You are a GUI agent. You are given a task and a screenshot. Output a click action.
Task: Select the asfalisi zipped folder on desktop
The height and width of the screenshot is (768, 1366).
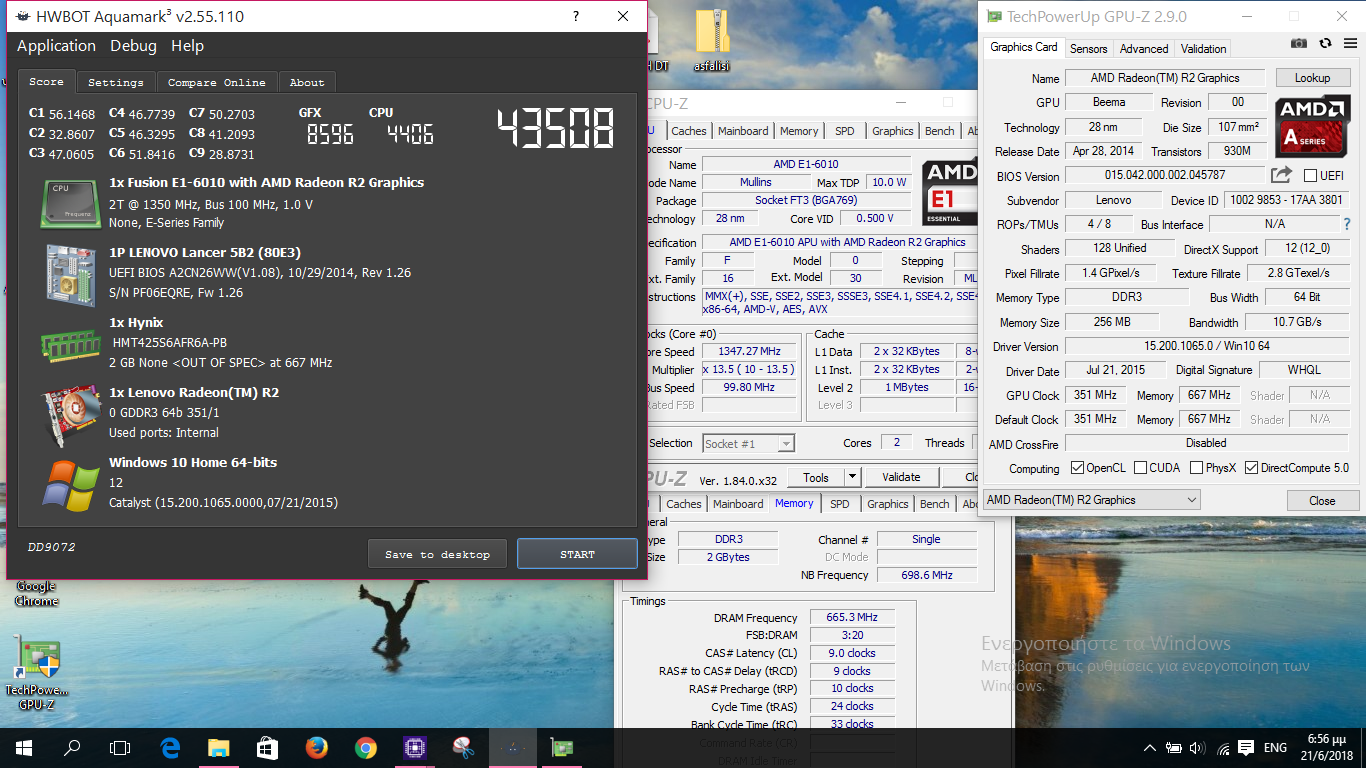click(711, 40)
